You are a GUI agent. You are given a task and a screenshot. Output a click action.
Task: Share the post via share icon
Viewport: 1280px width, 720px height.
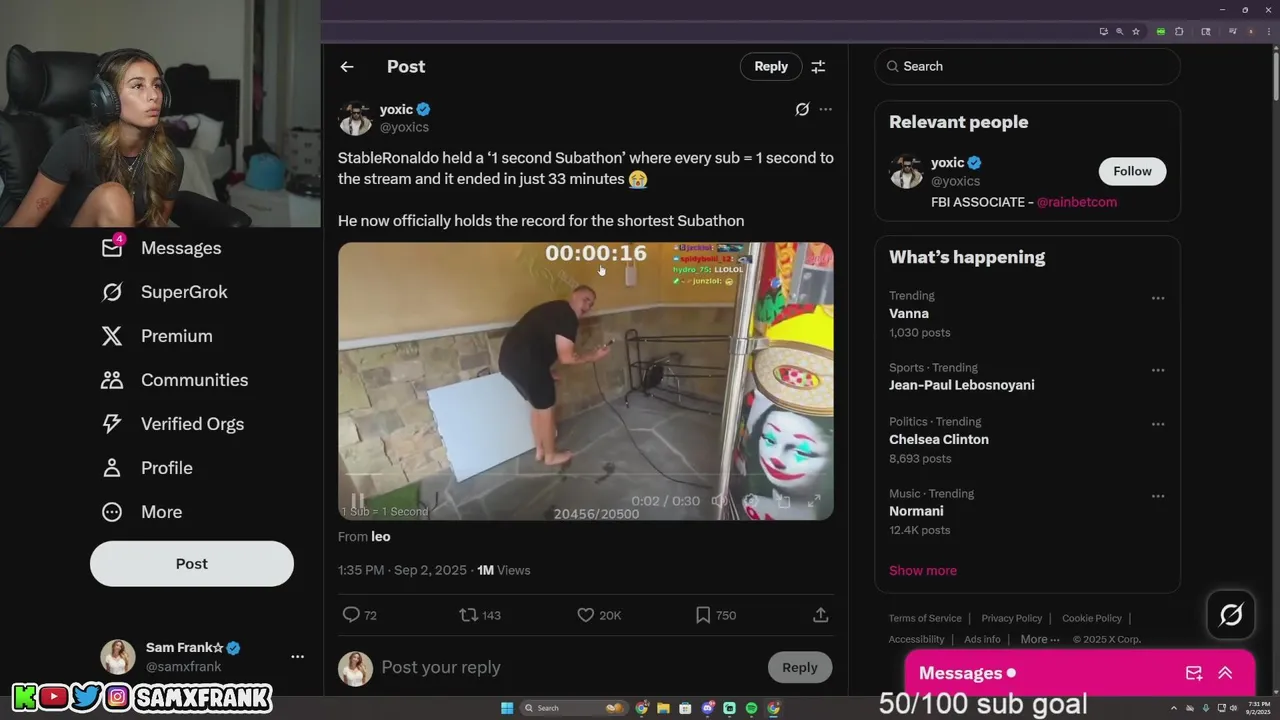(x=820, y=615)
